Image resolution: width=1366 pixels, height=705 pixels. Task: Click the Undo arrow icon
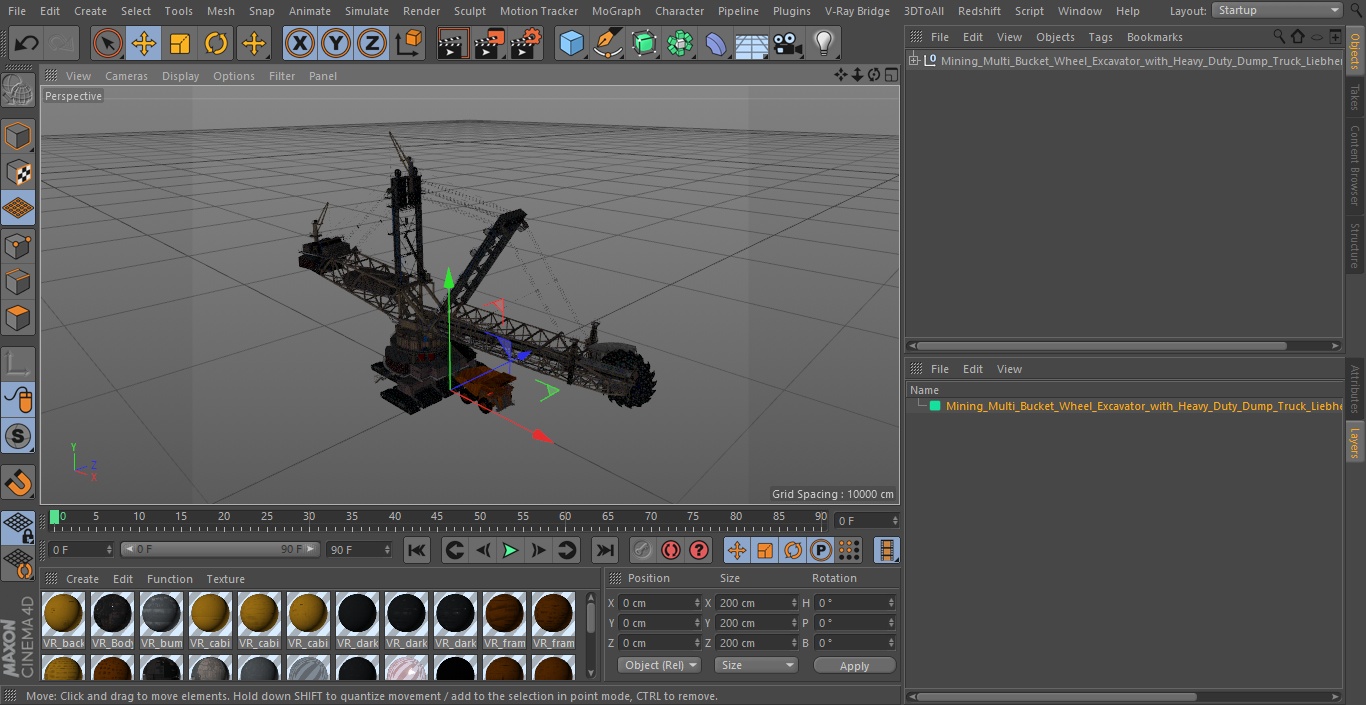point(27,43)
